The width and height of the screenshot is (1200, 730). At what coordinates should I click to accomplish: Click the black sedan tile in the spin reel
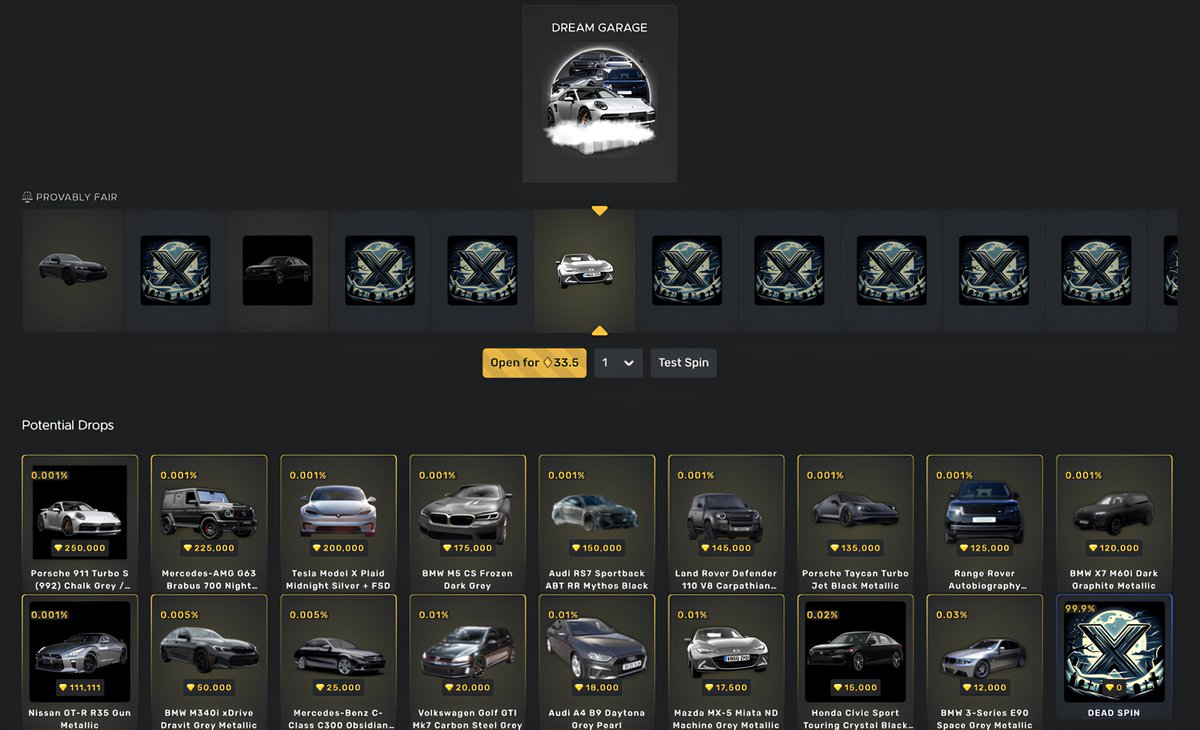278,270
